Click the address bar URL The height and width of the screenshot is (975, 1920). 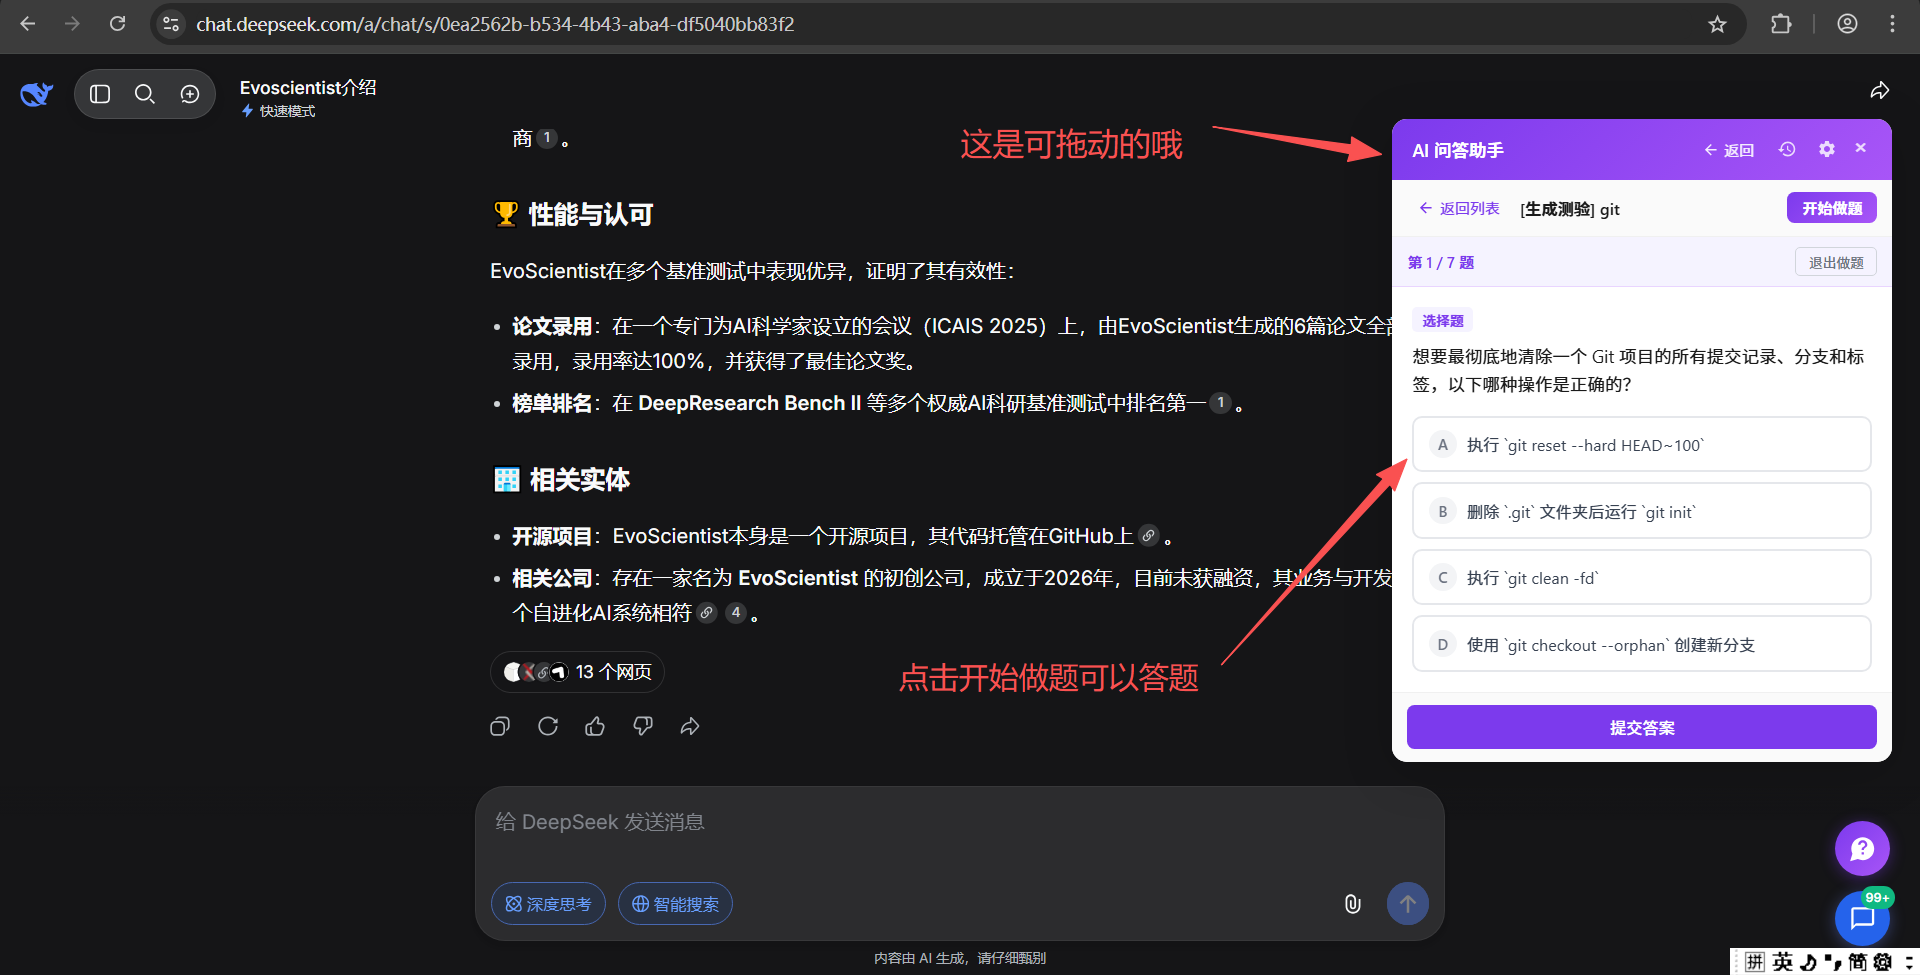(x=495, y=24)
